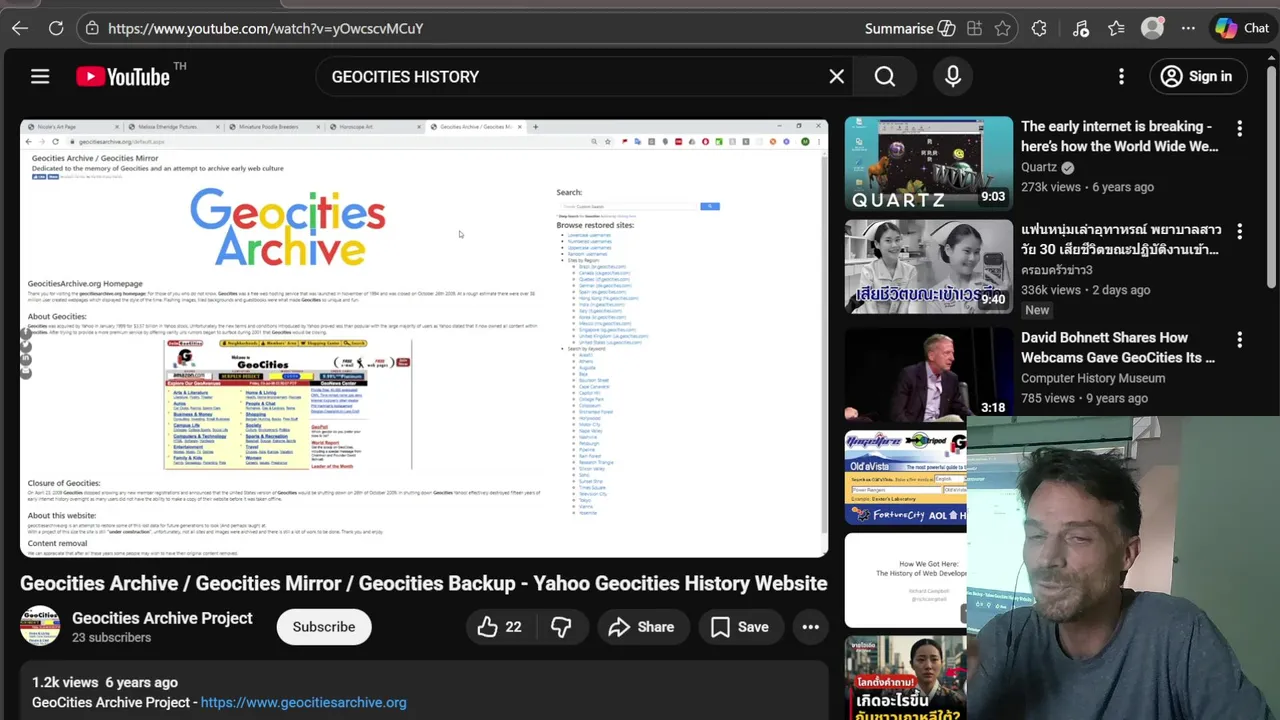The image size is (1280, 720).
Task: Open options for David Bohnett video
Action: 1239,339
